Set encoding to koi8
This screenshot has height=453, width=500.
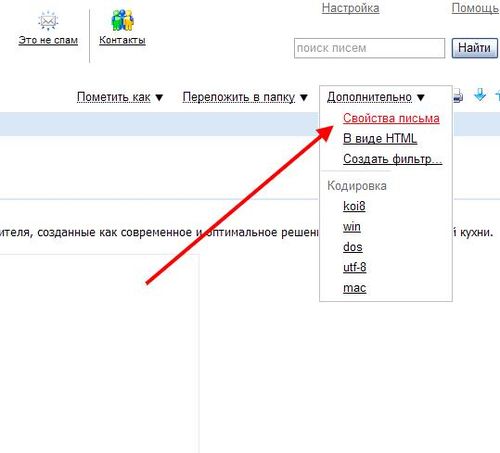(x=354, y=206)
